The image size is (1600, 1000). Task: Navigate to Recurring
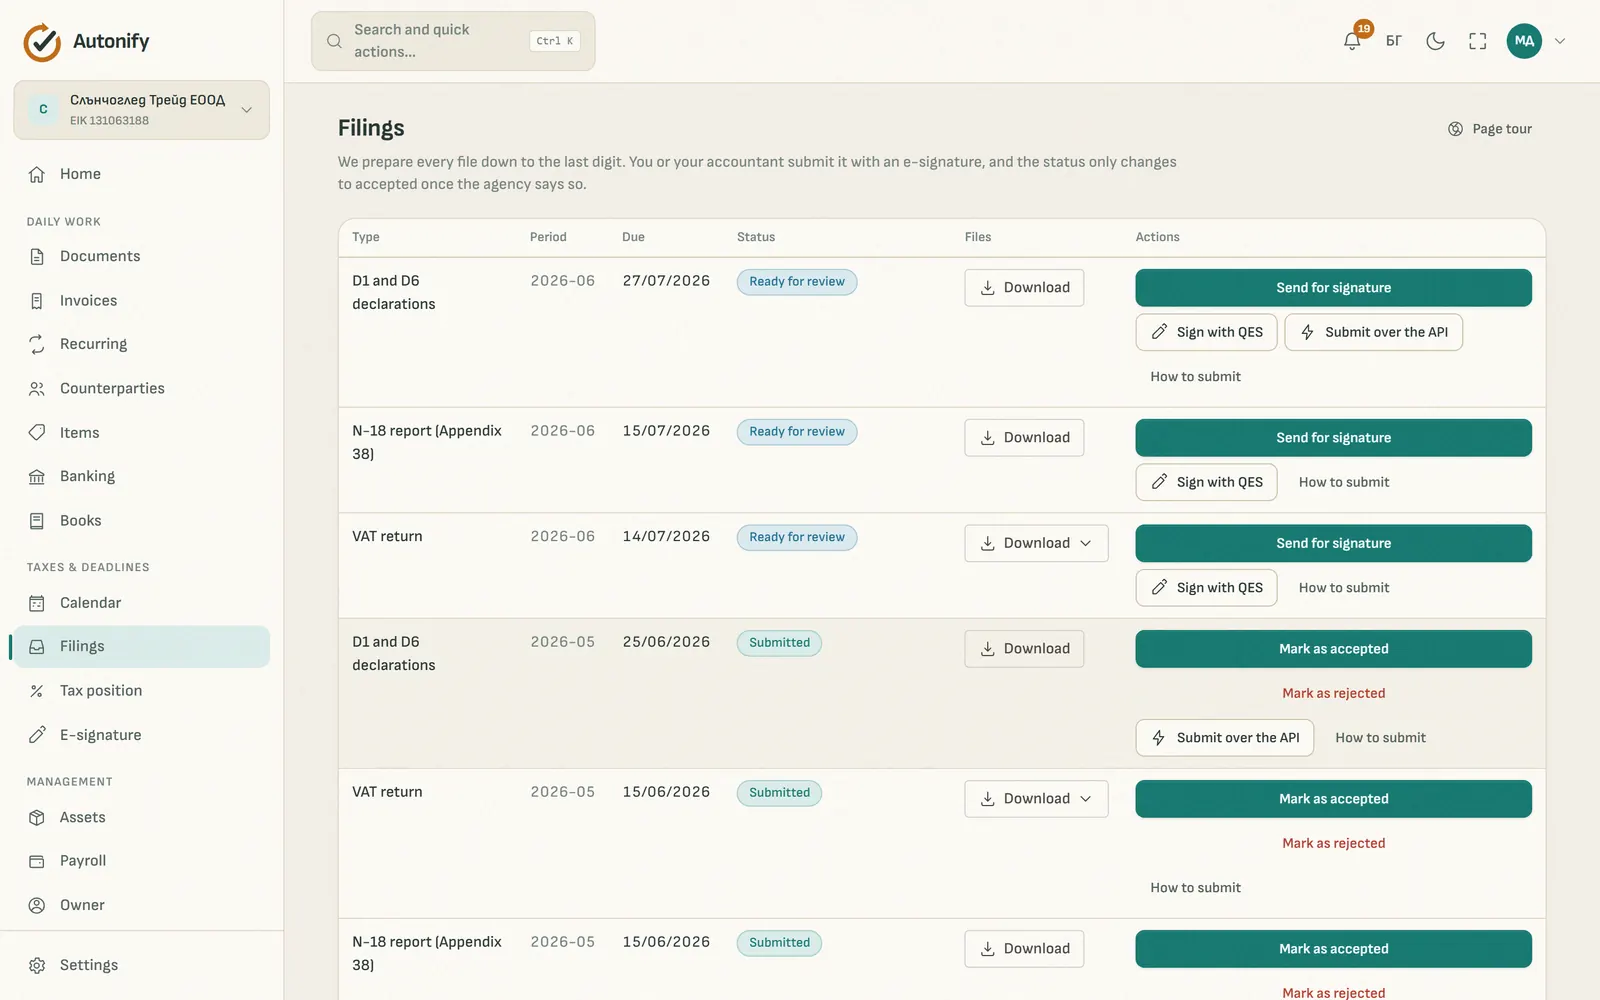coord(141,344)
